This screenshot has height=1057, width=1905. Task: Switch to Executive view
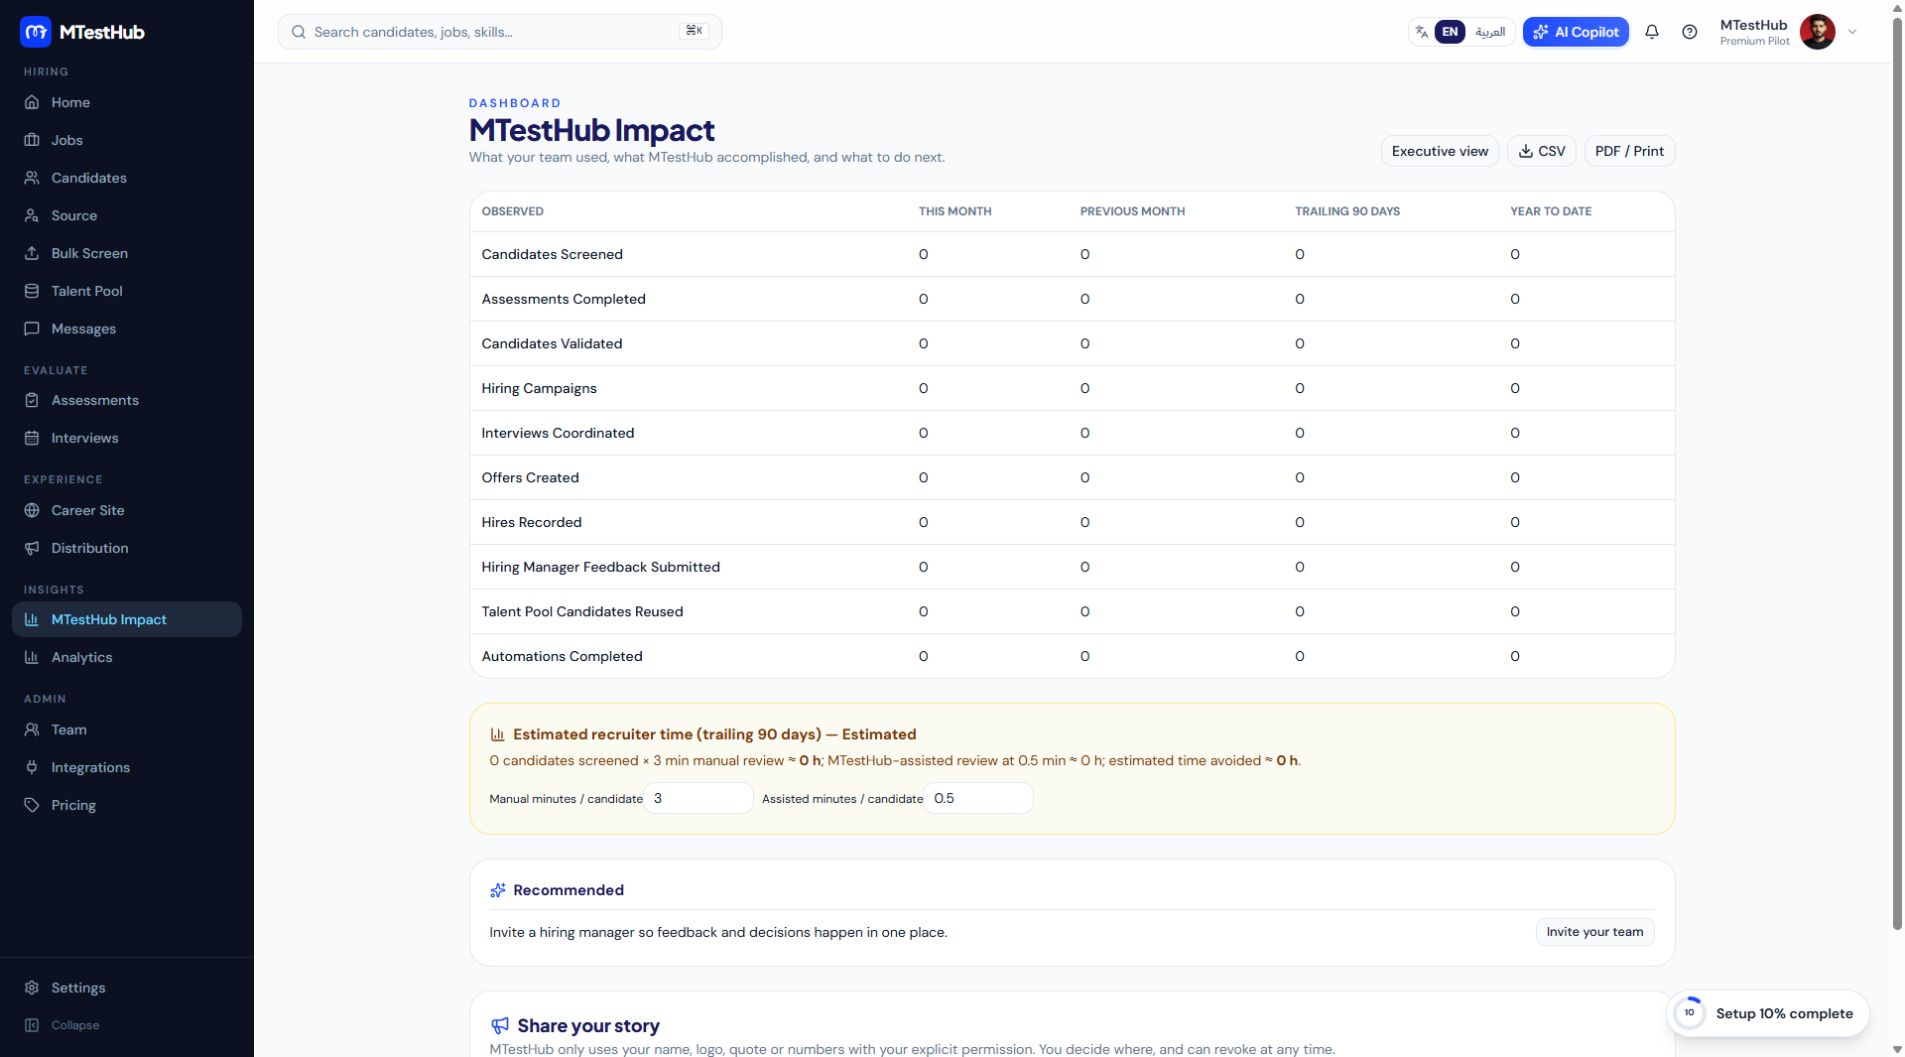point(1439,151)
